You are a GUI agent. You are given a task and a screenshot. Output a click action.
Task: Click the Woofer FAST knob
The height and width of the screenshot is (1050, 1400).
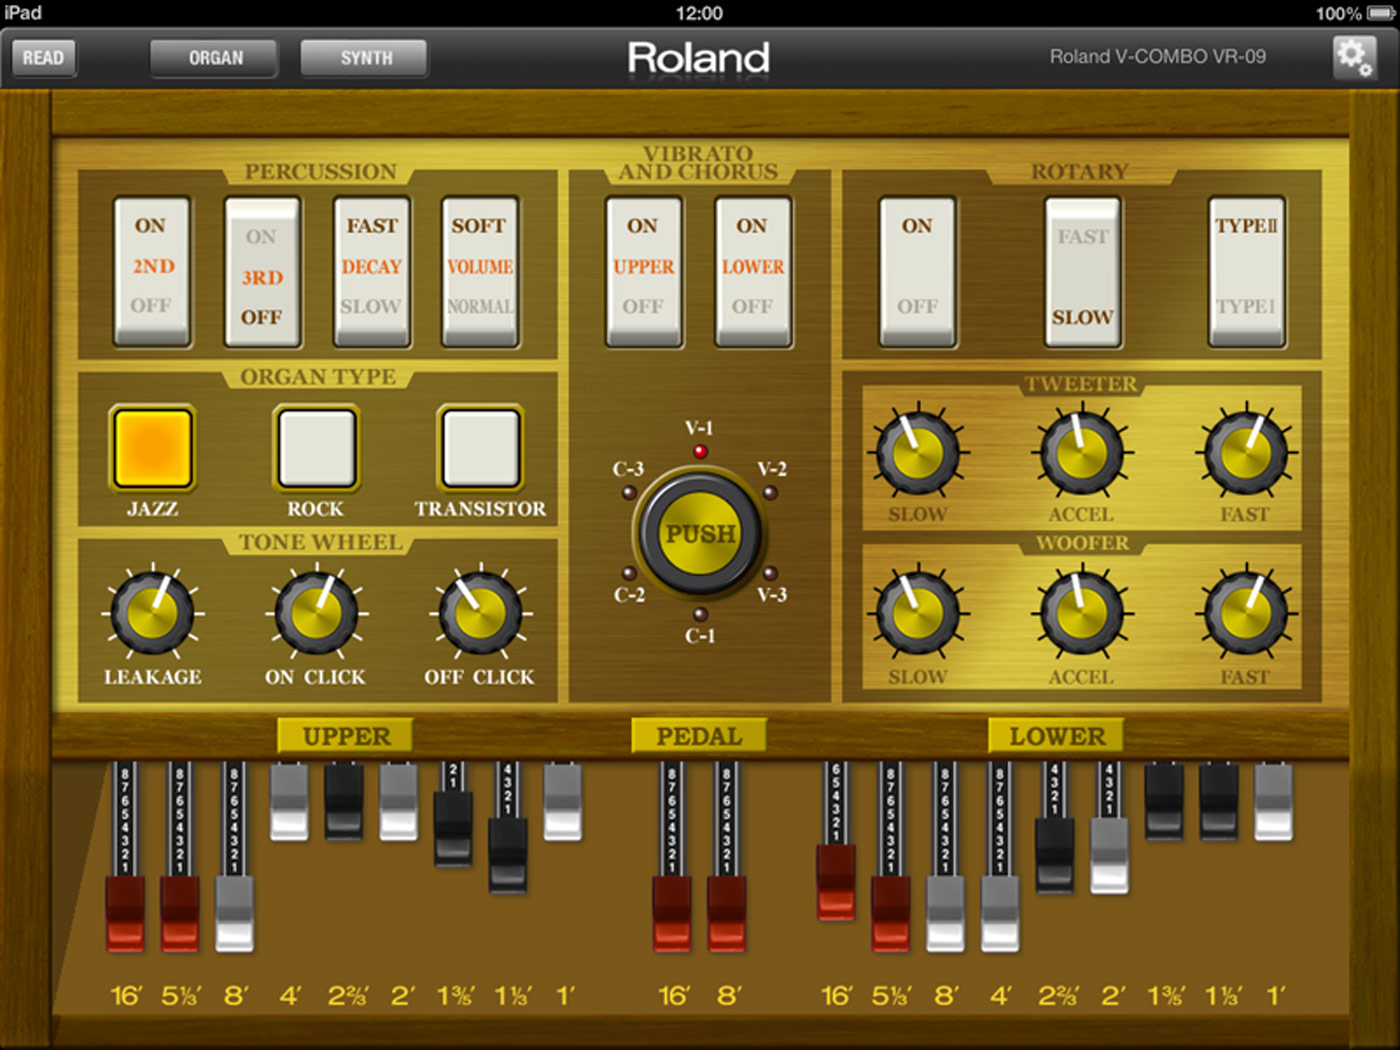(1245, 612)
